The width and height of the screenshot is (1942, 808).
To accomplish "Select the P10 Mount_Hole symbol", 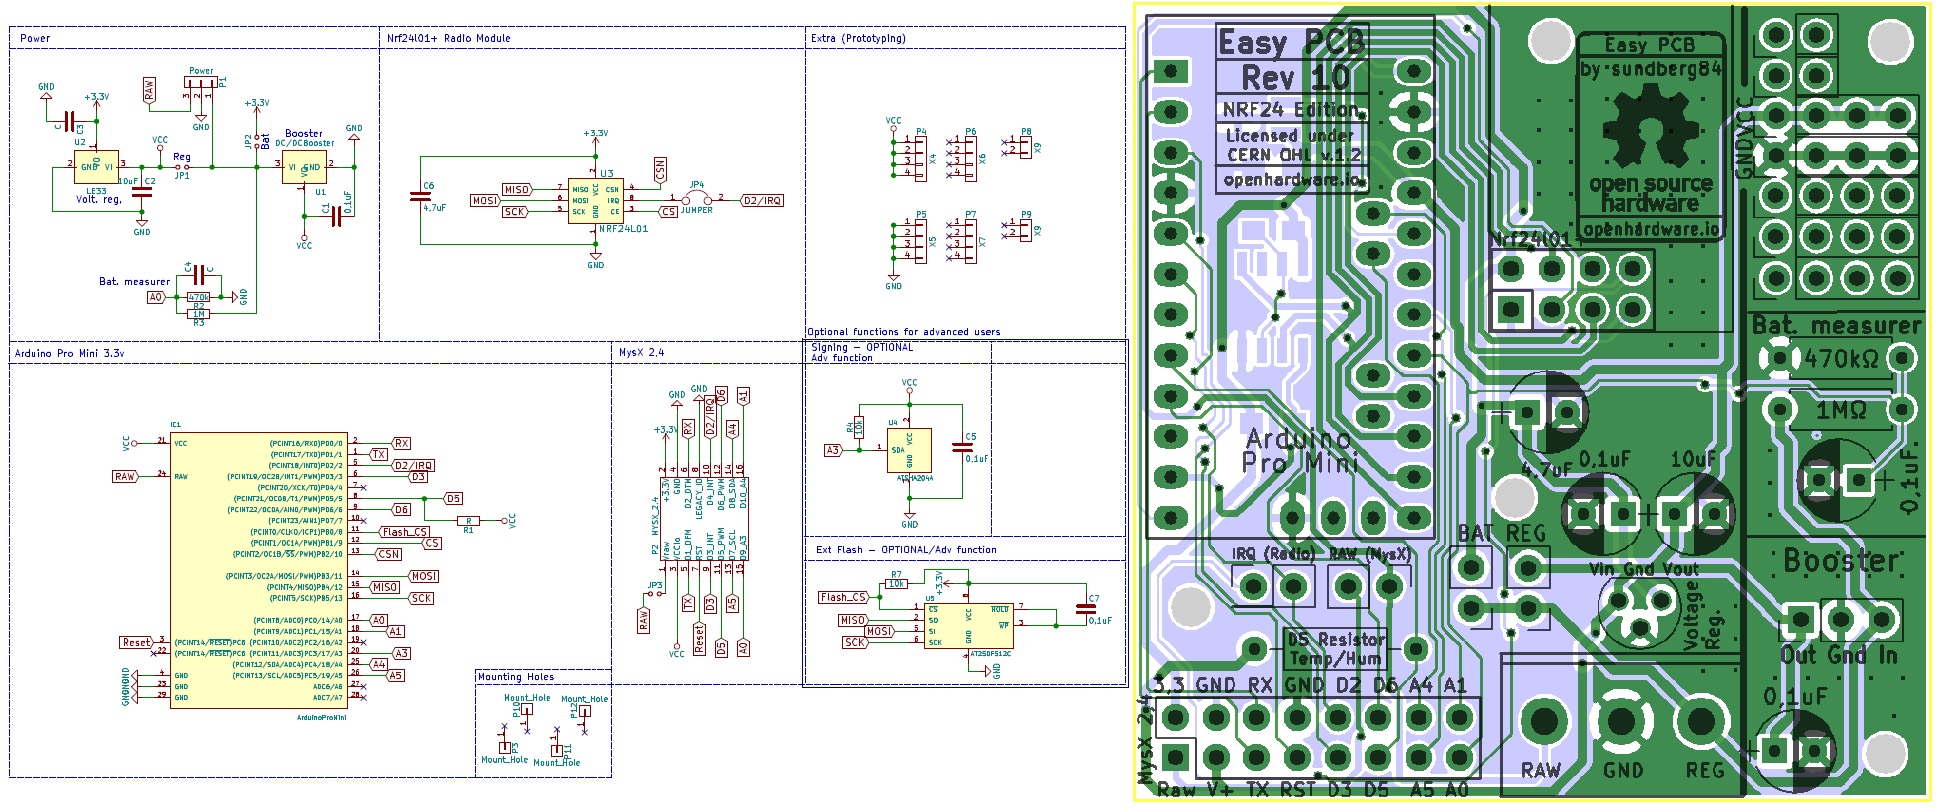I will (x=527, y=709).
